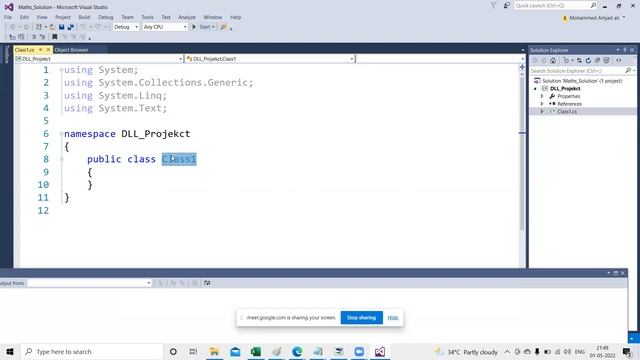Click the Show All Files icon
Viewport: 640px width, 360px height.
[607, 60]
